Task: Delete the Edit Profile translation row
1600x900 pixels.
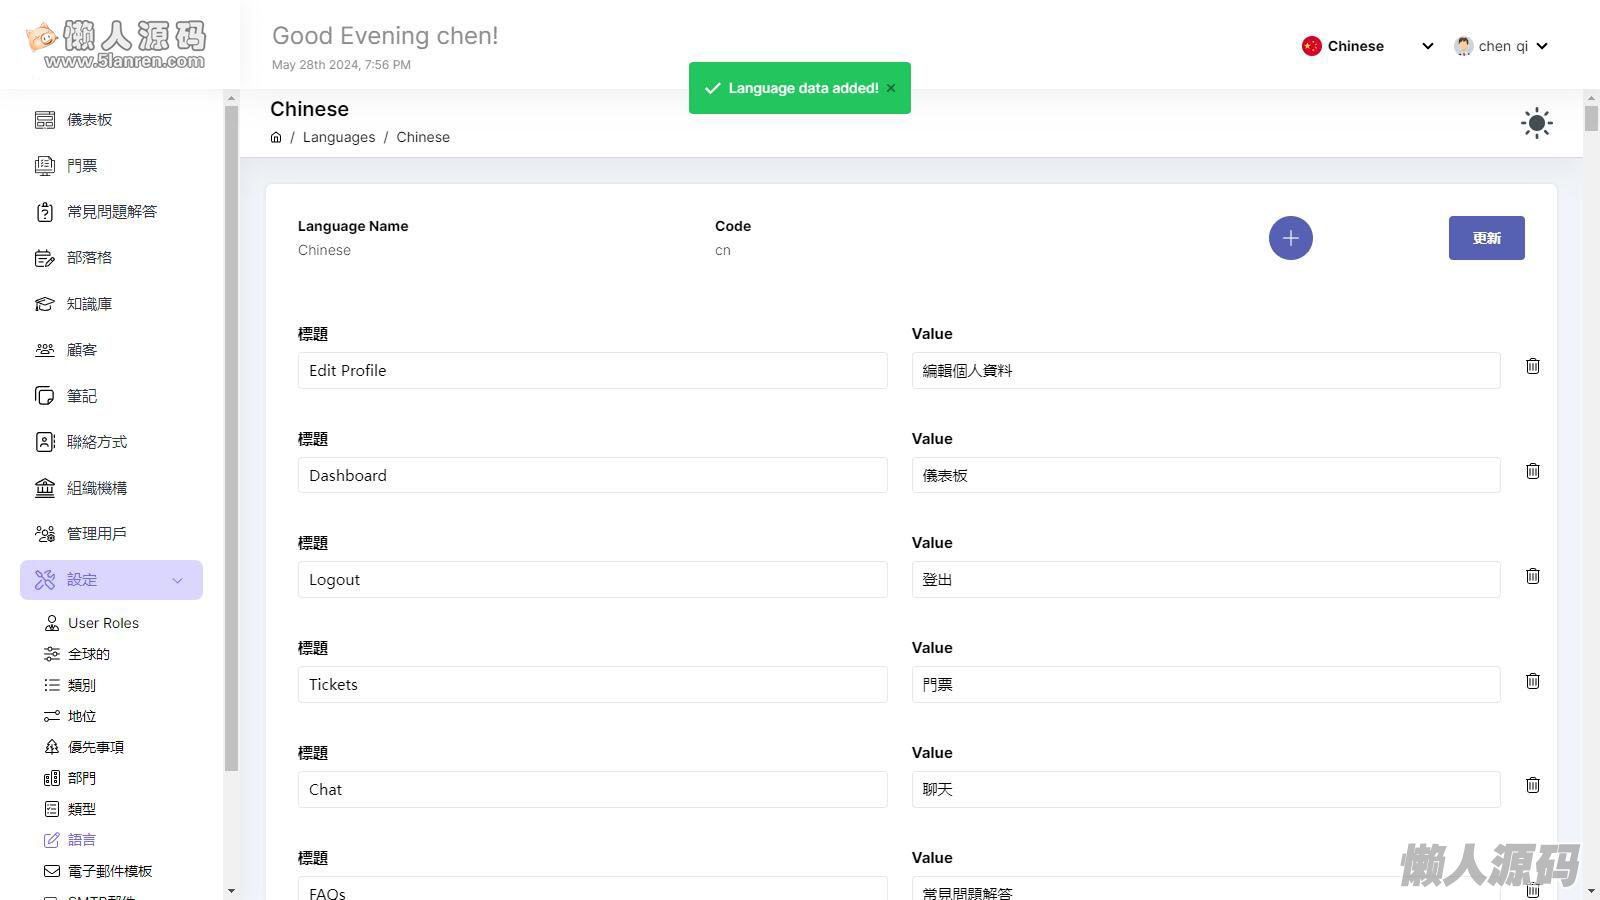Action: [1532, 366]
